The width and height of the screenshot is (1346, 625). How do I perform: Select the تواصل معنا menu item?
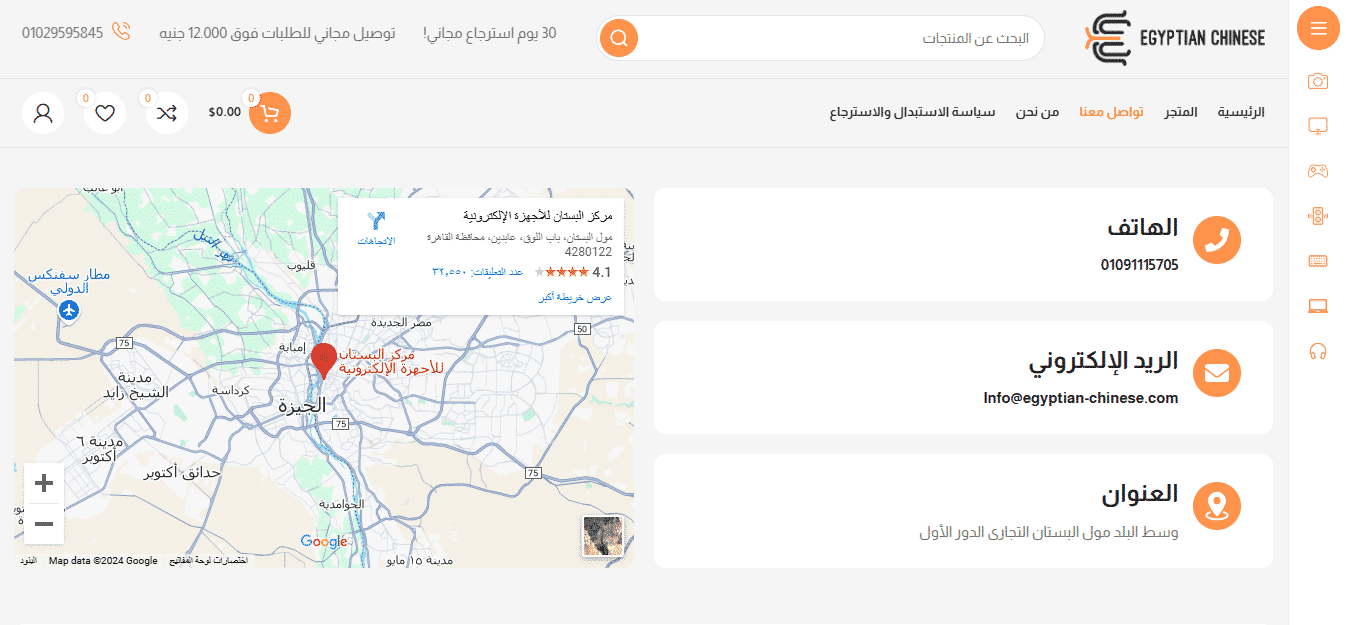(1111, 112)
